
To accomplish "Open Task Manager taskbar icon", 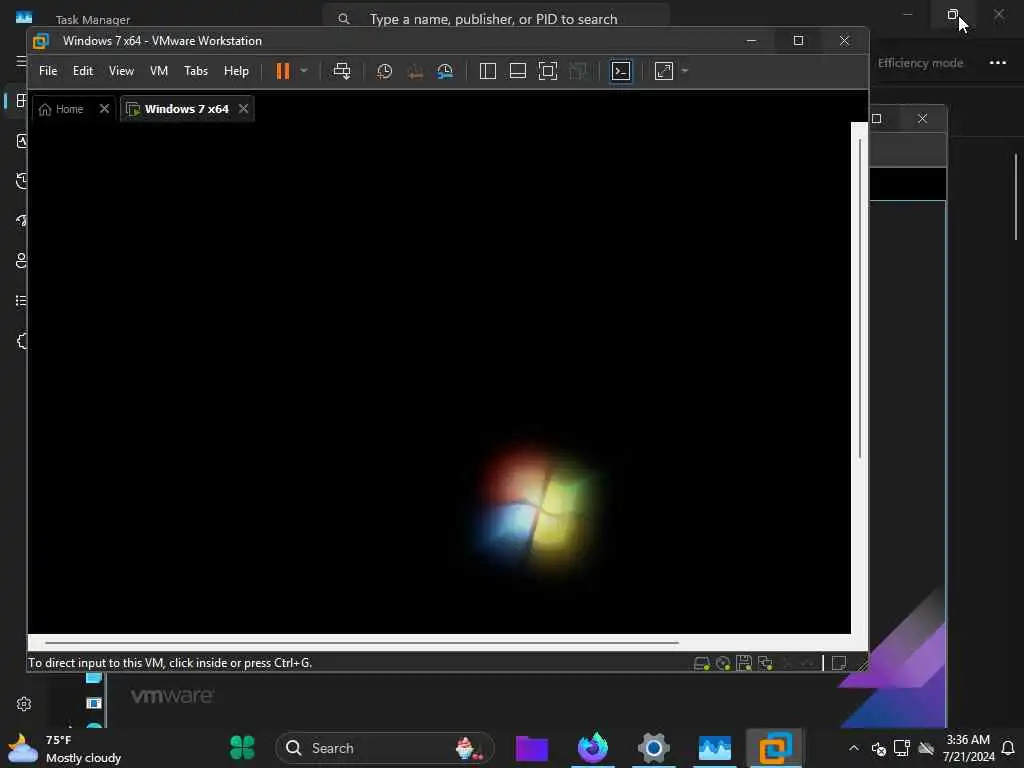I will pos(714,748).
